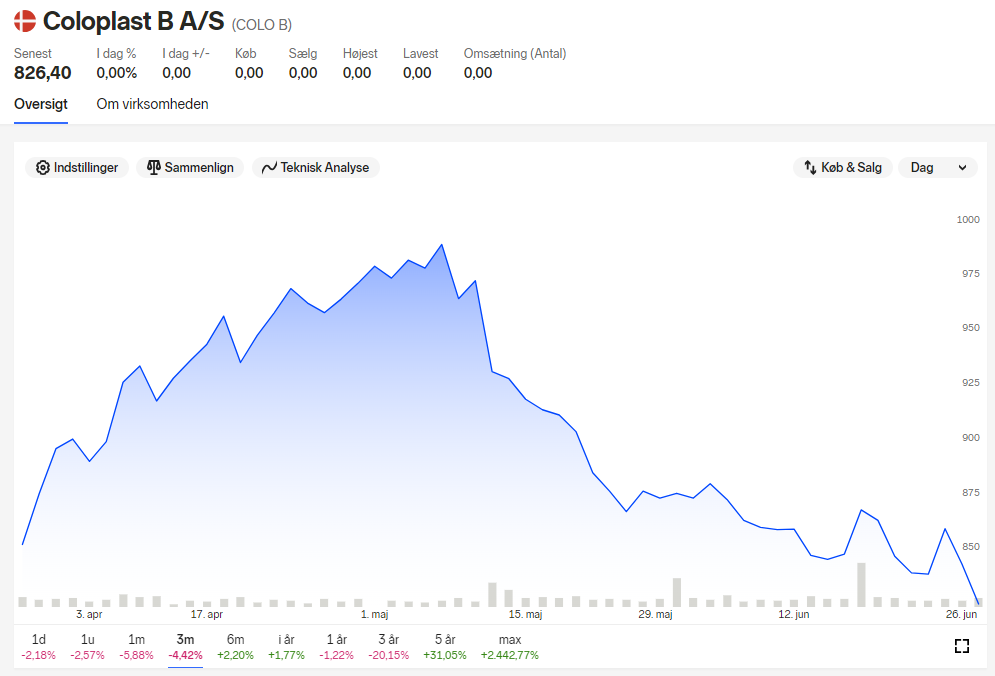Click the 850 y-axis label
Viewport: 995px width, 676px height.
(x=970, y=547)
